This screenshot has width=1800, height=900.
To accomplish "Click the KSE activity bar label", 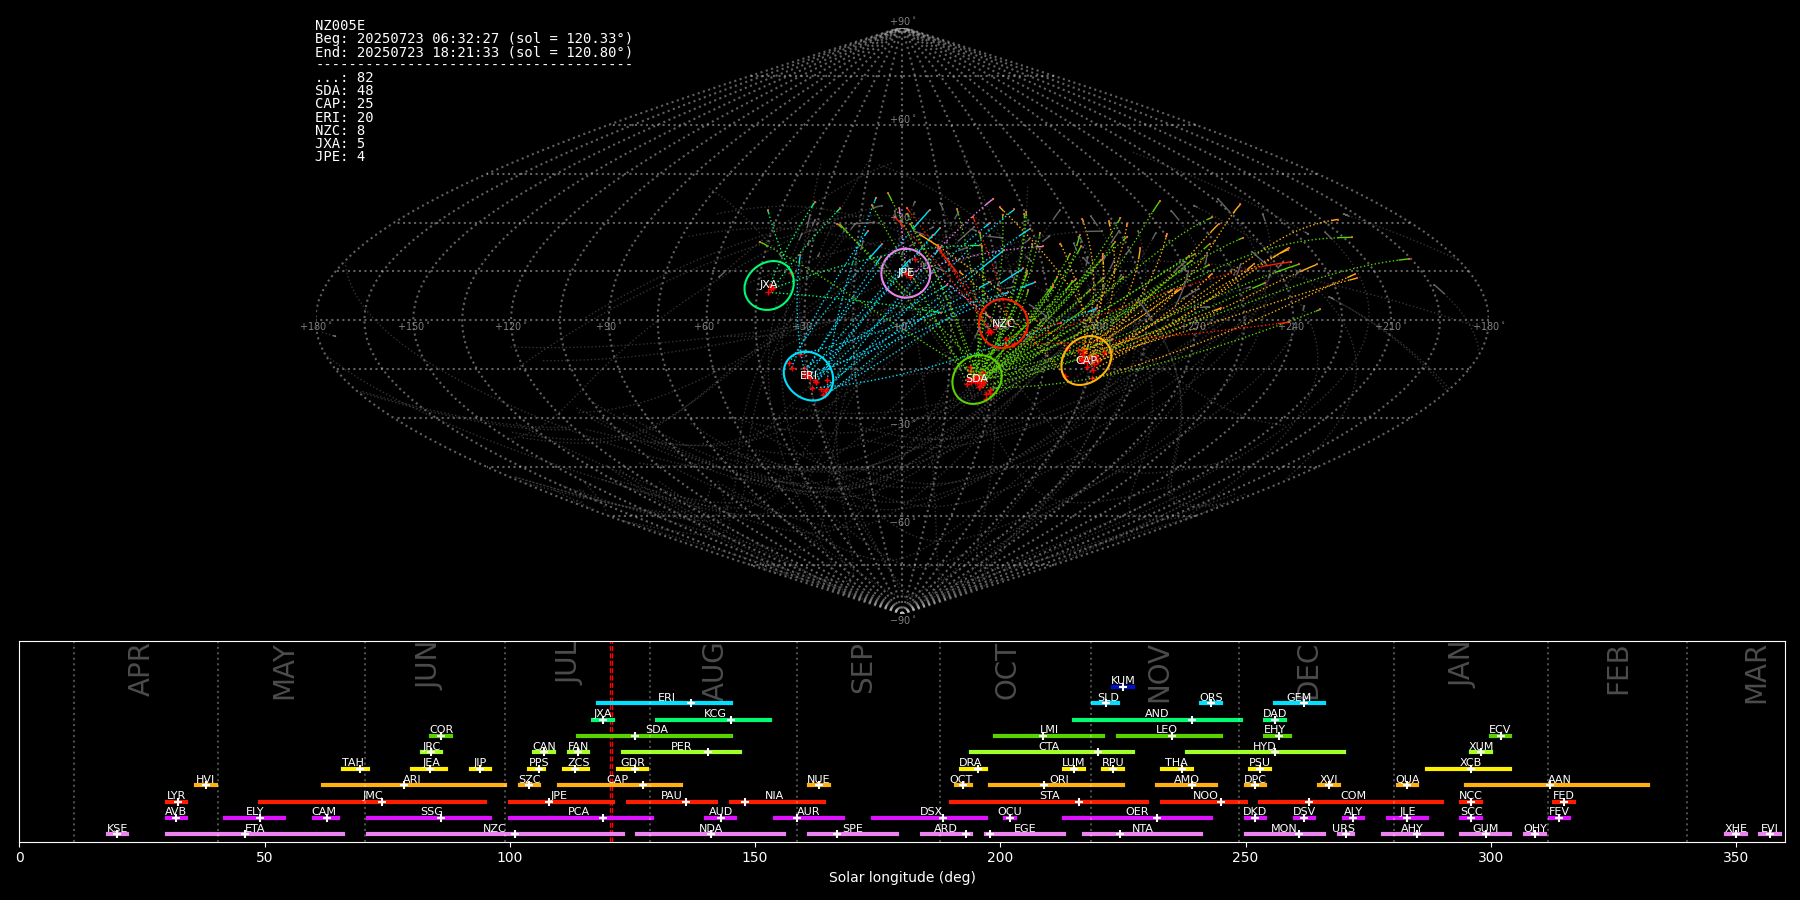I will (x=117, y=829).
